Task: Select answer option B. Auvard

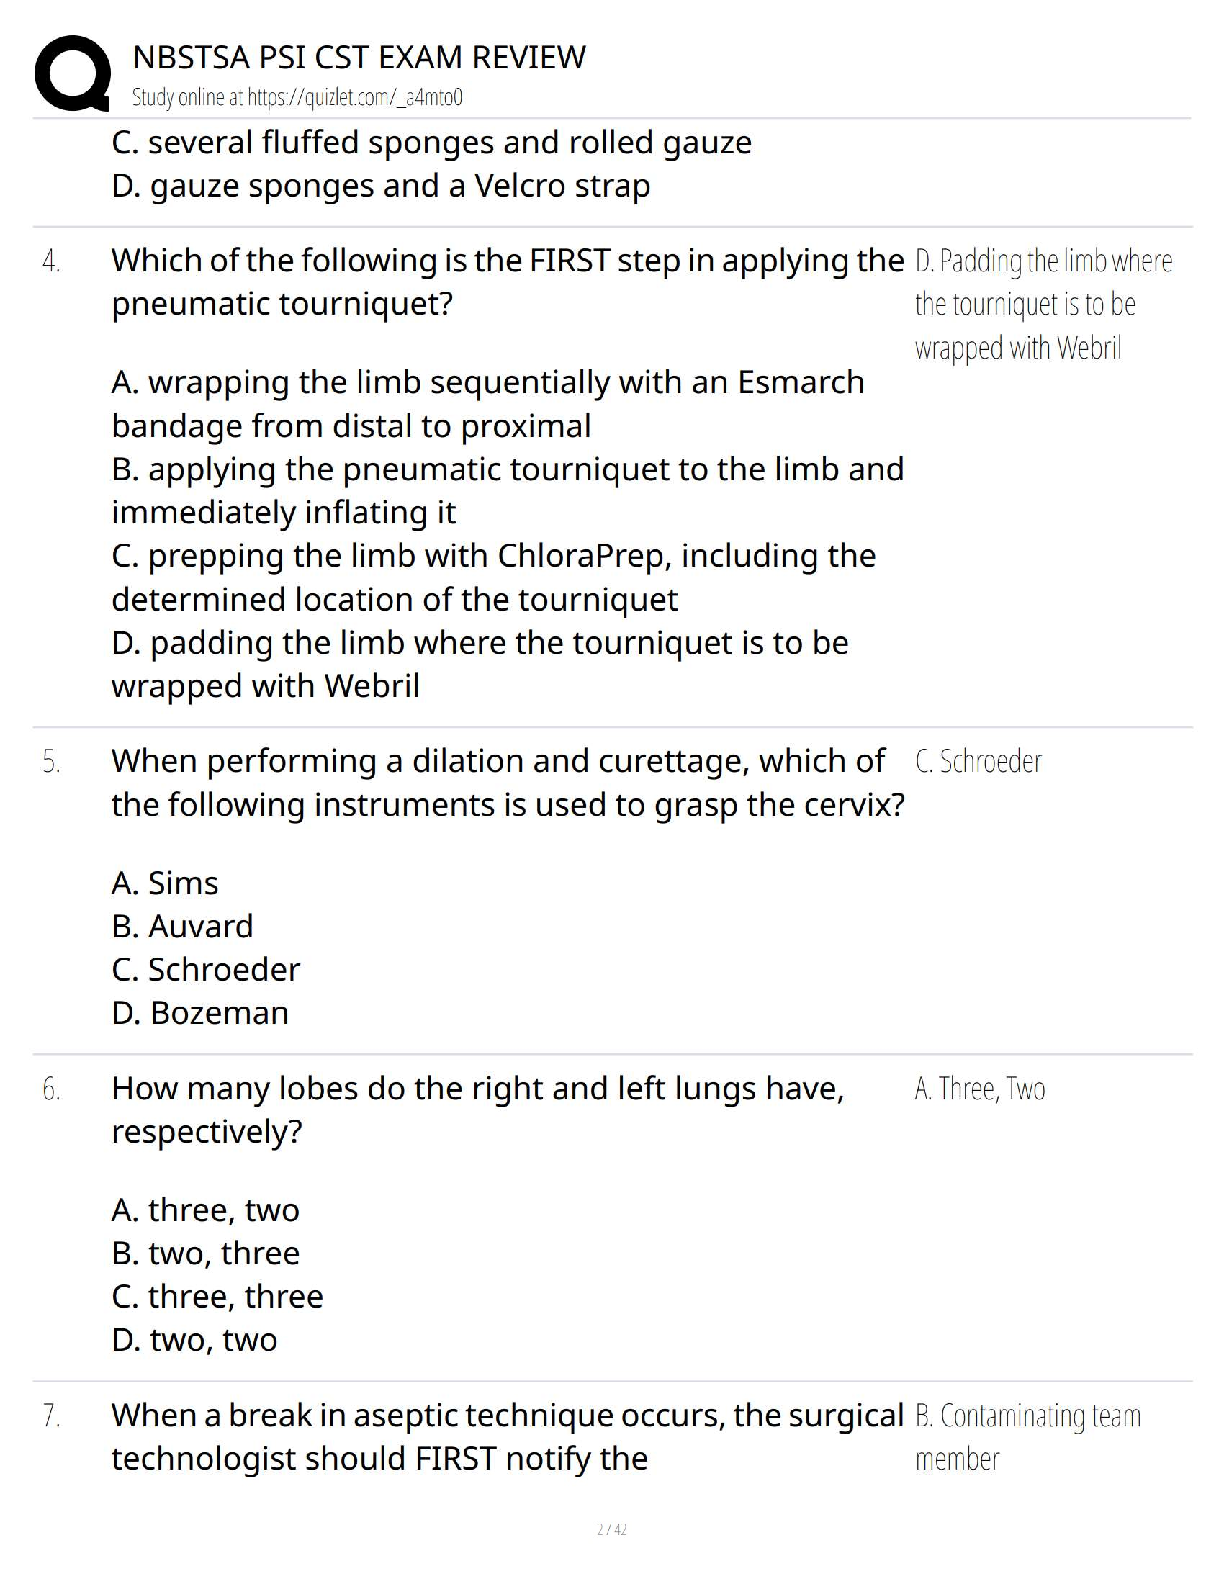Action: pos(182,926)
